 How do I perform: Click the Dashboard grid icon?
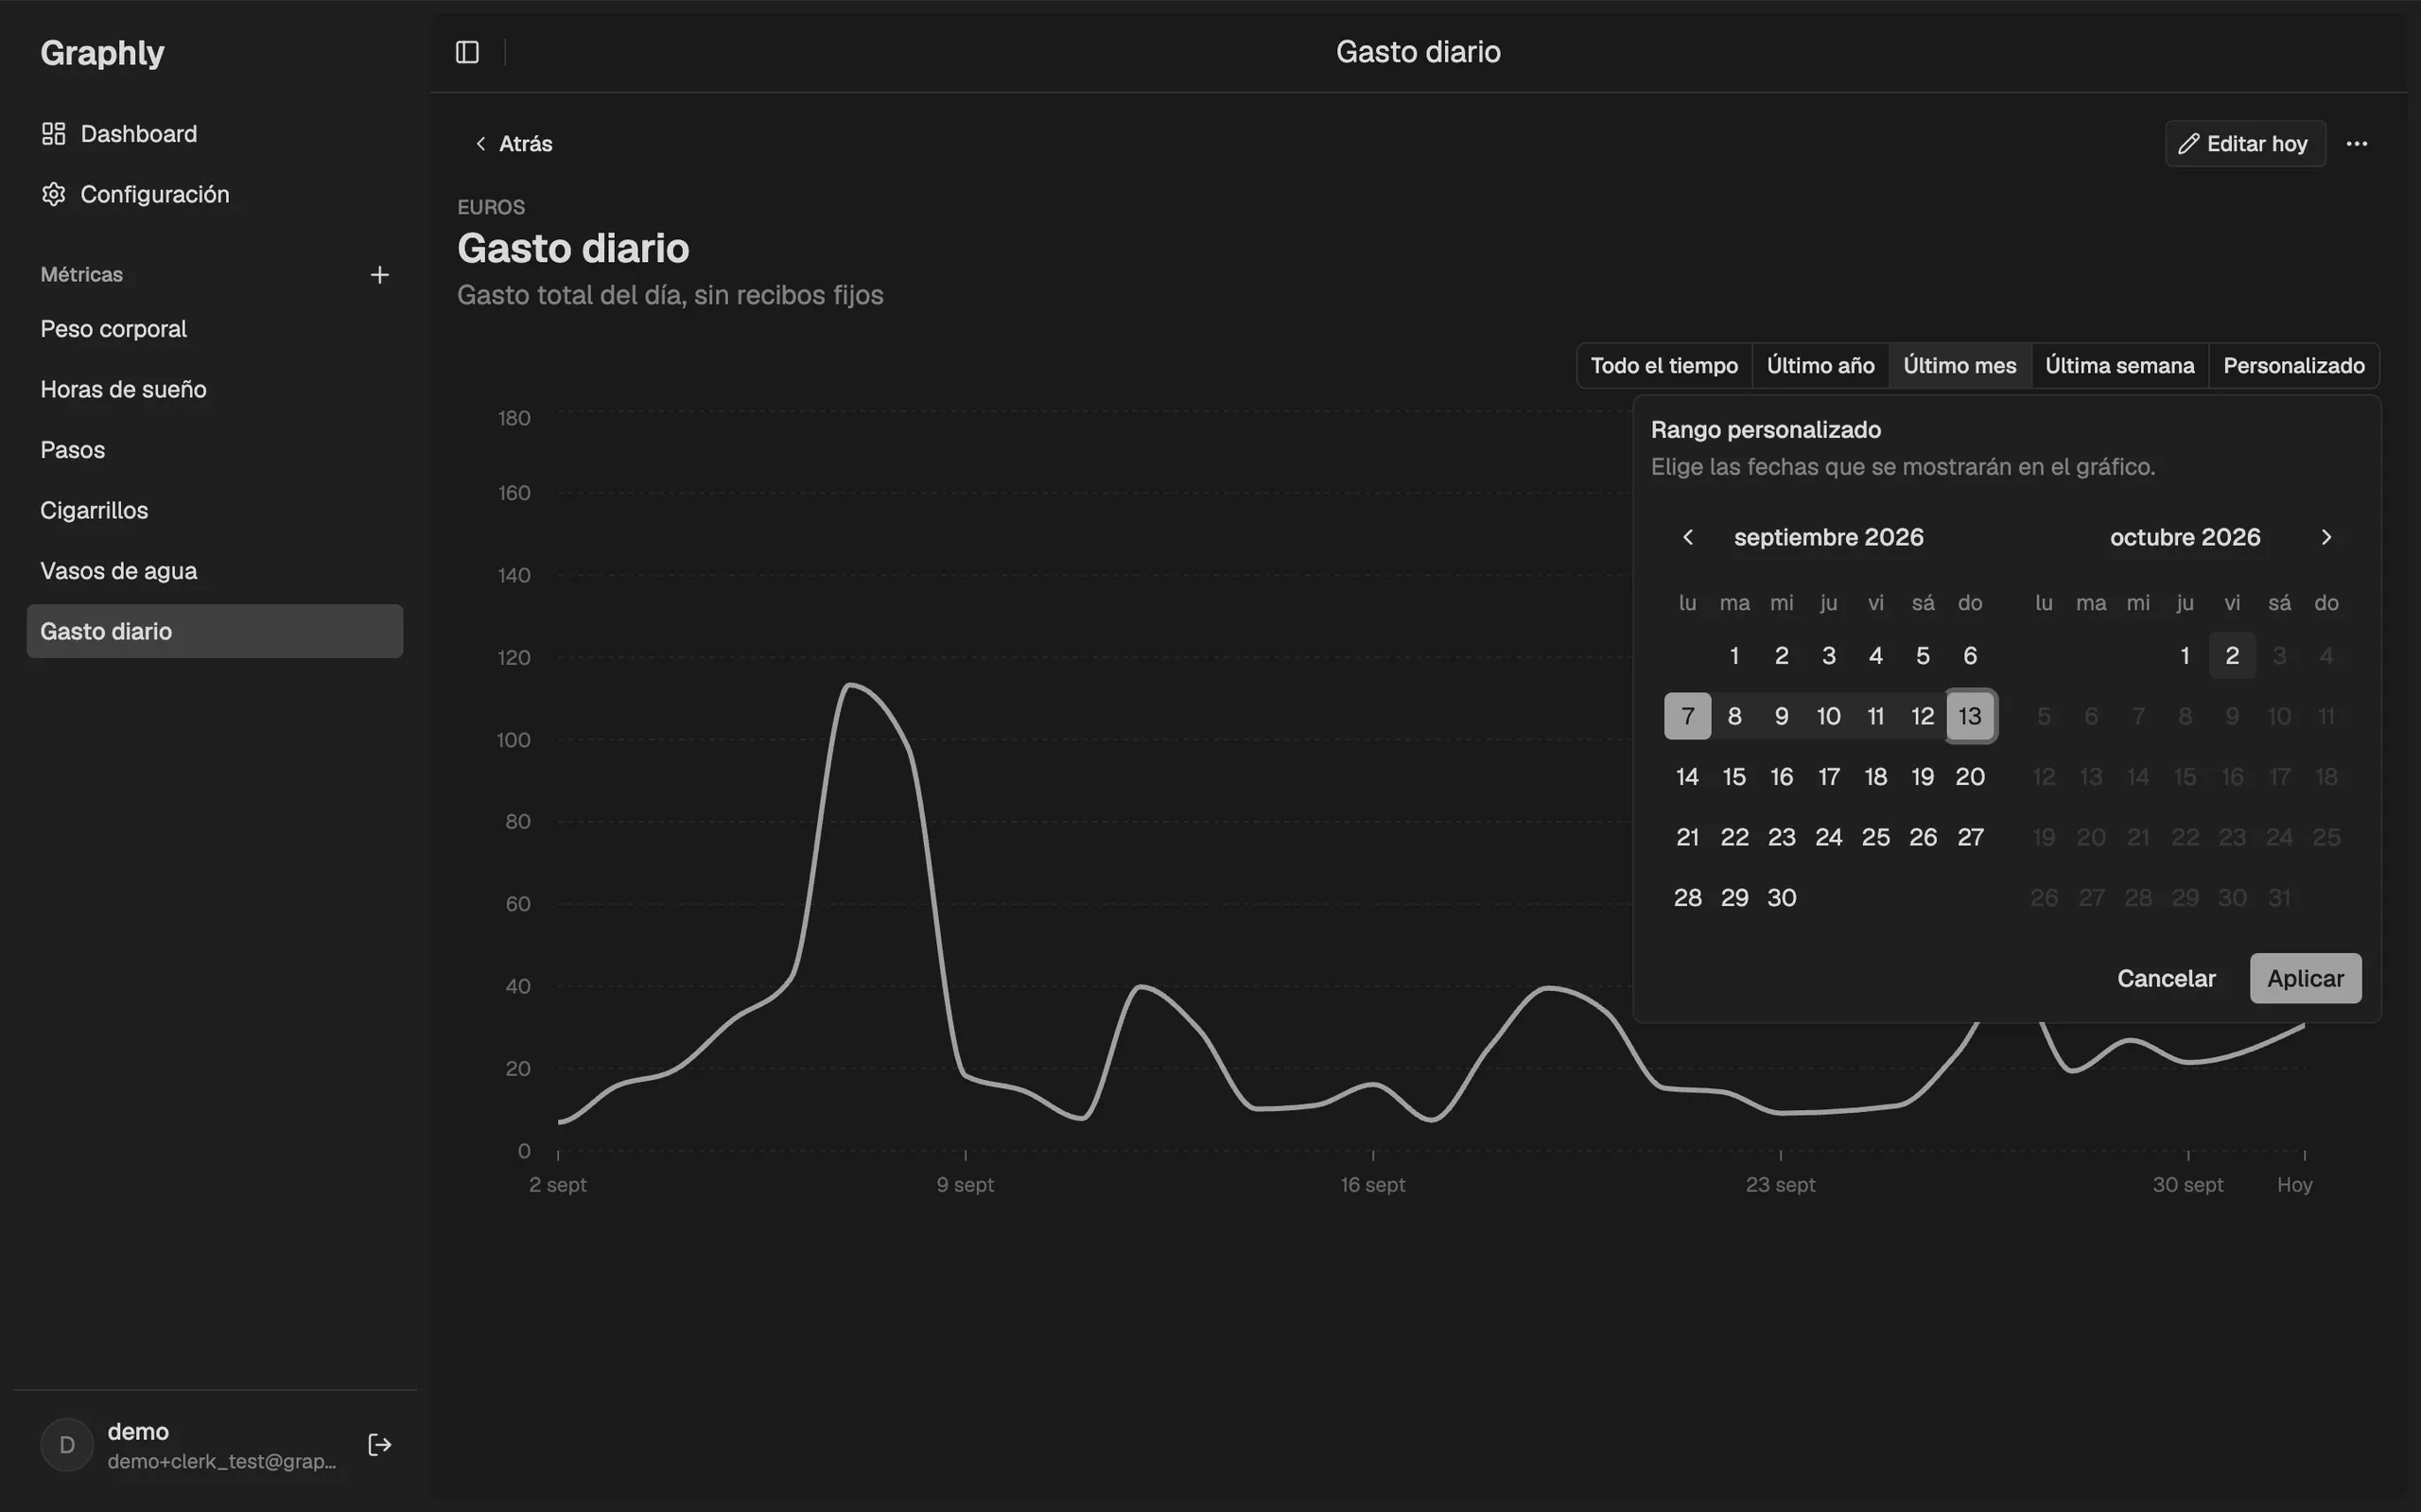[x=53, y=134]
